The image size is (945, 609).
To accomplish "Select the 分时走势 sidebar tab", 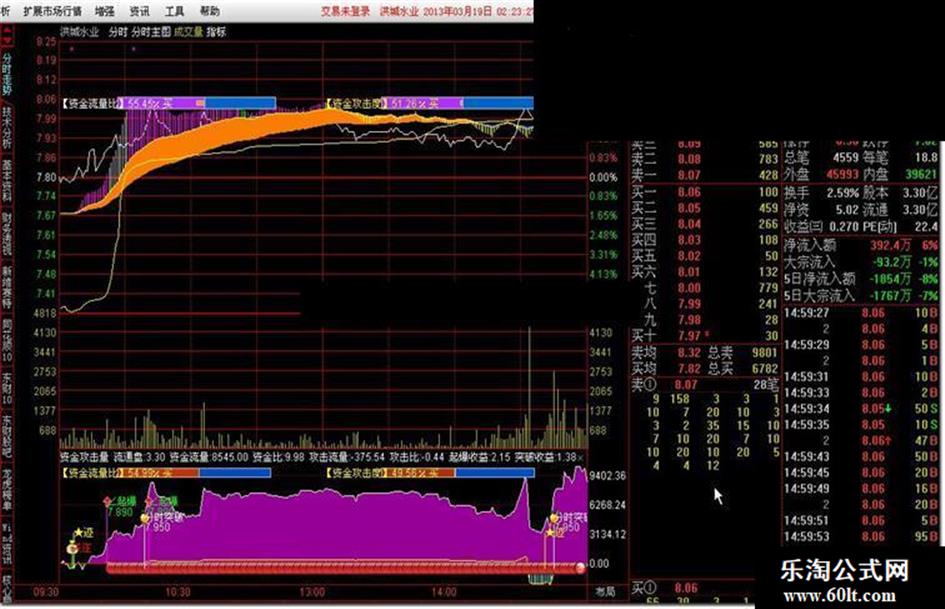I will [7, 75].
